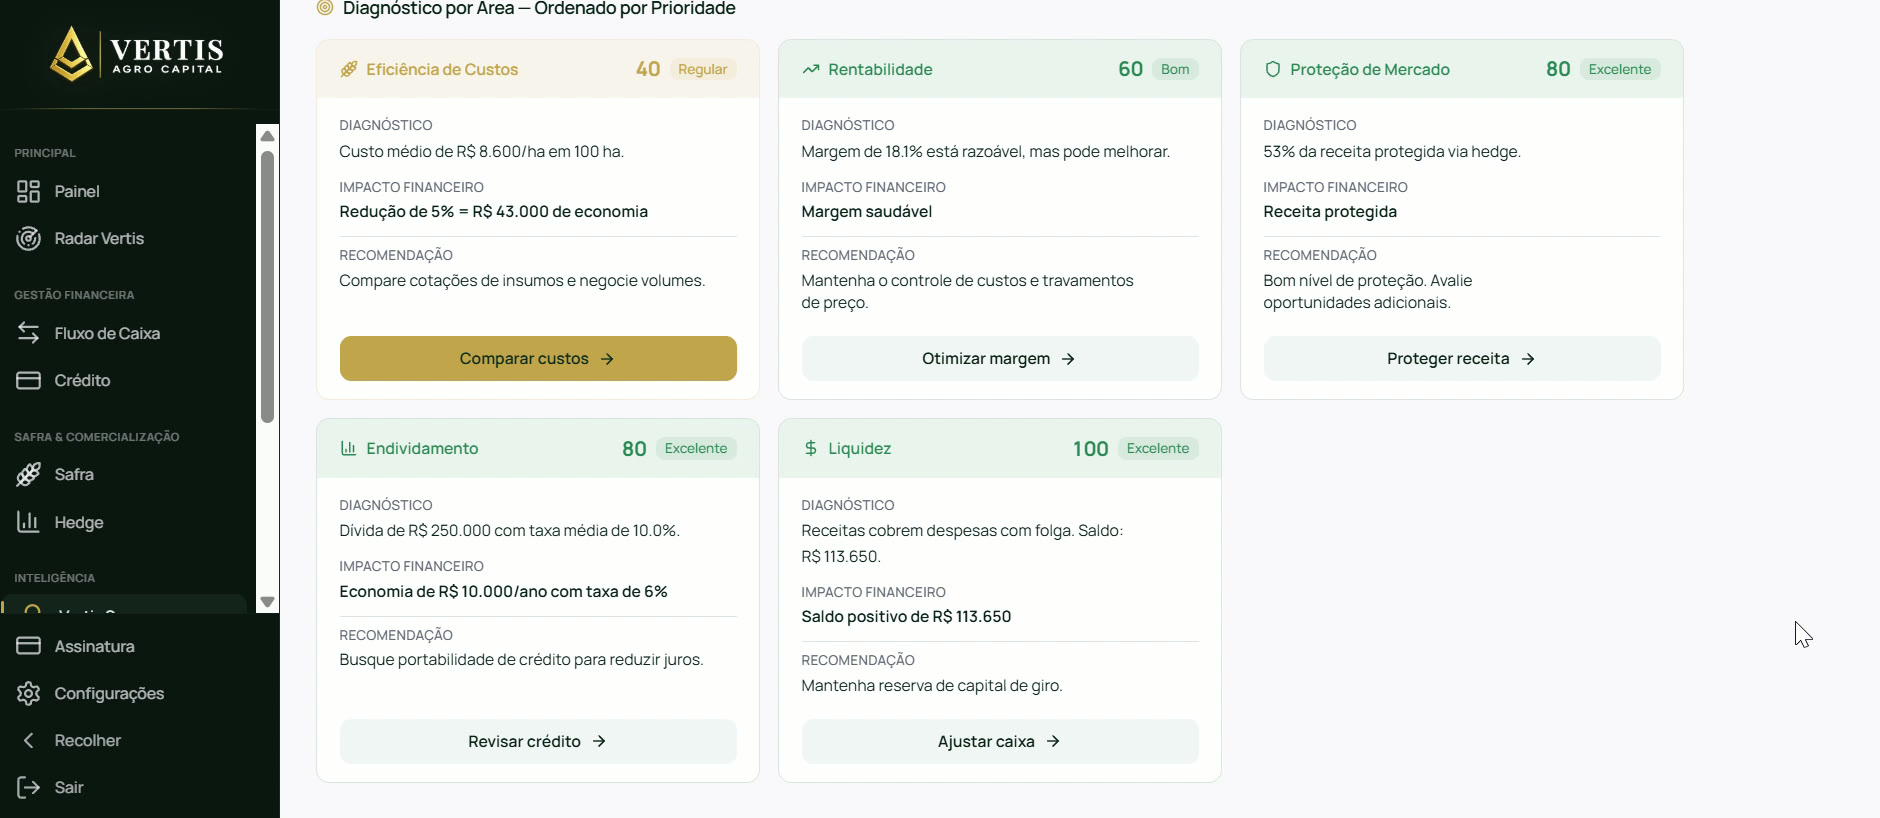
Task: Click Excelente badge on Liquidez card
Action: coord(1158,448)
